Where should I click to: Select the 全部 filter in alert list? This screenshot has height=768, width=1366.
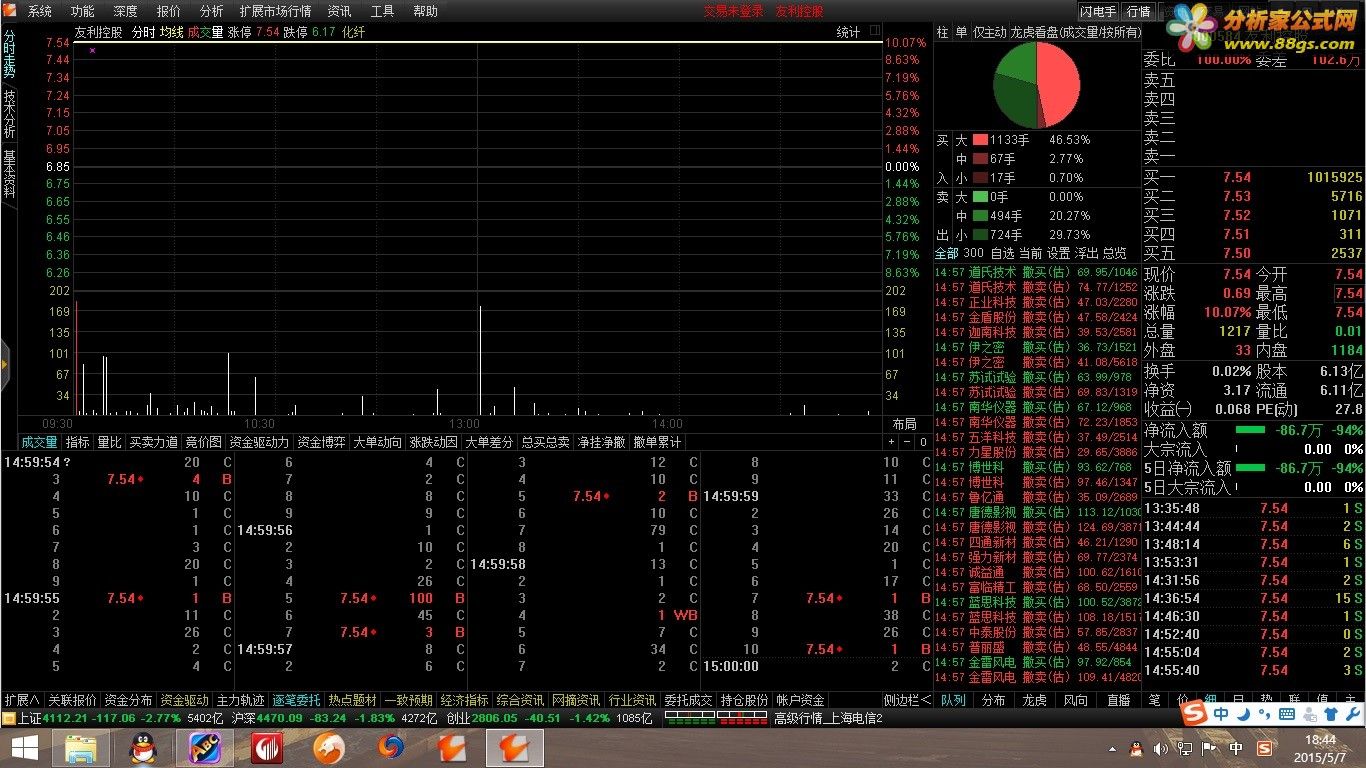(x=946, y=253)
